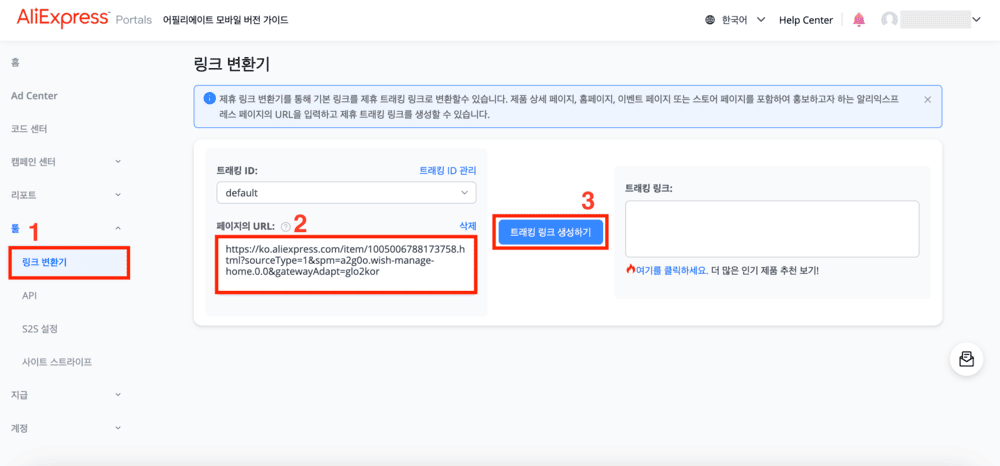This screenshot has height=466, width=1000.
Task: Click the 트래킹 링크 생성하기 button
Action: [550, 233]
